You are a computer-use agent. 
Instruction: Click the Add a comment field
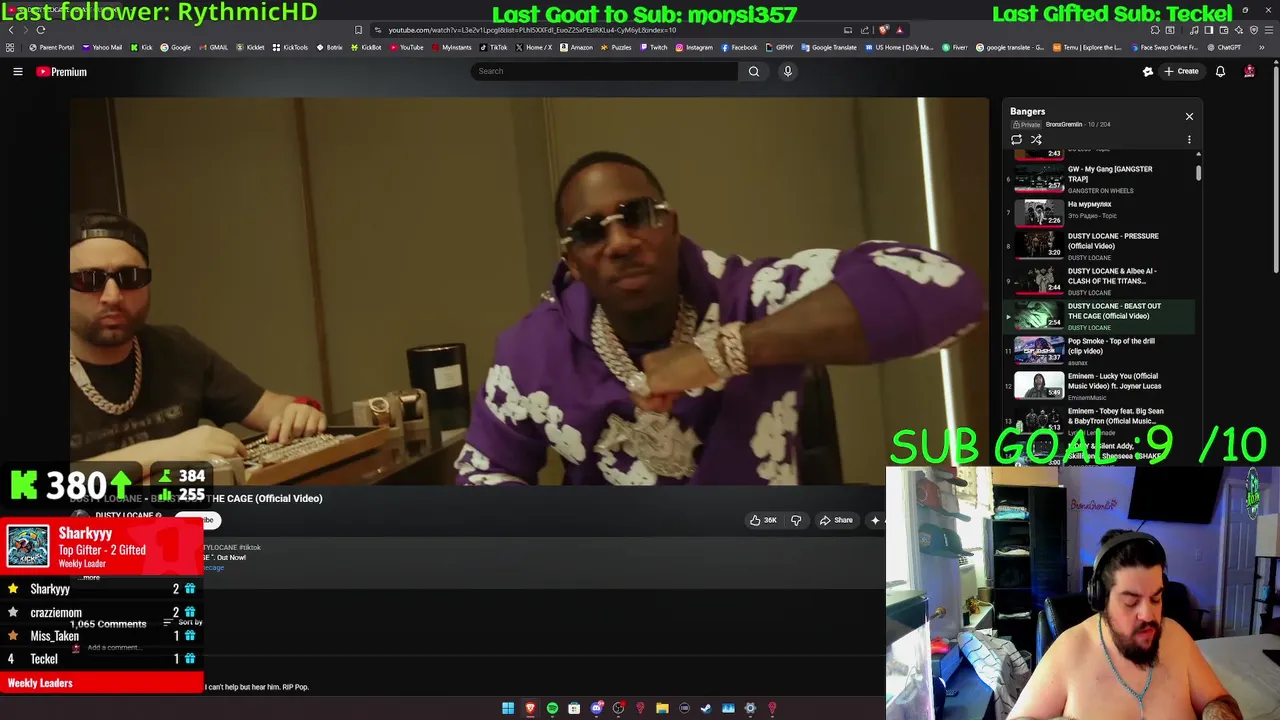113,648
